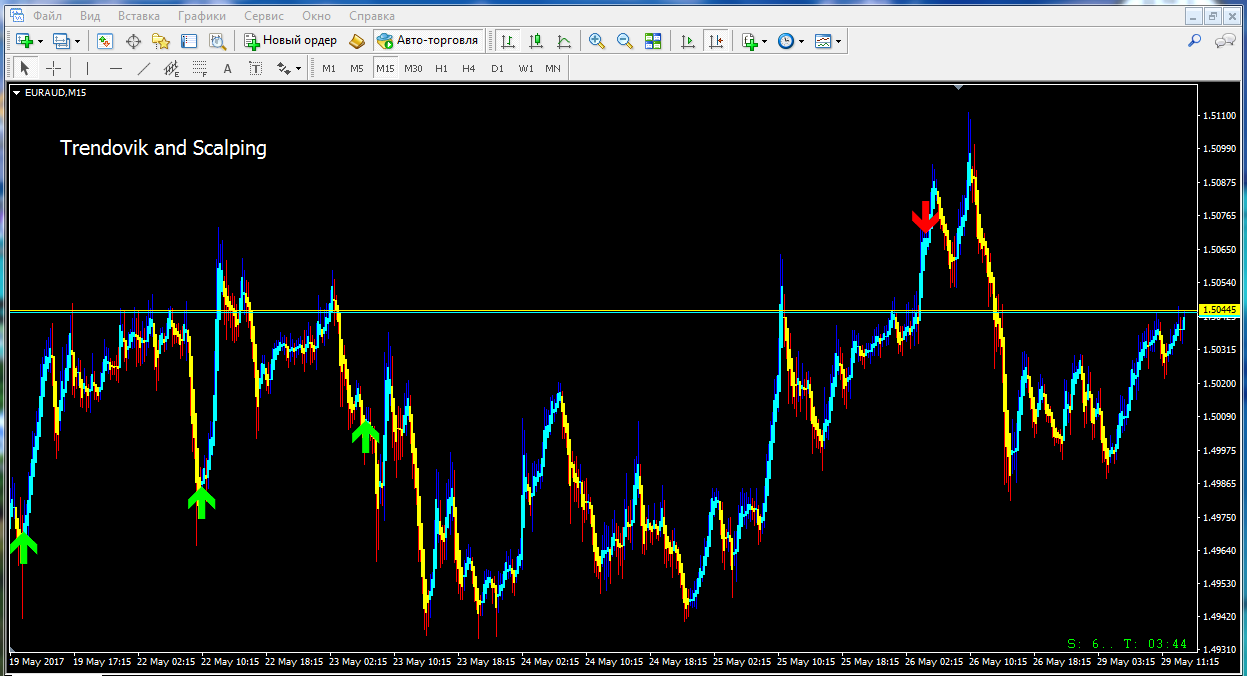Open the Market Watch panel icon
The width and height of the screenshot is (1247, 676).
105,41
